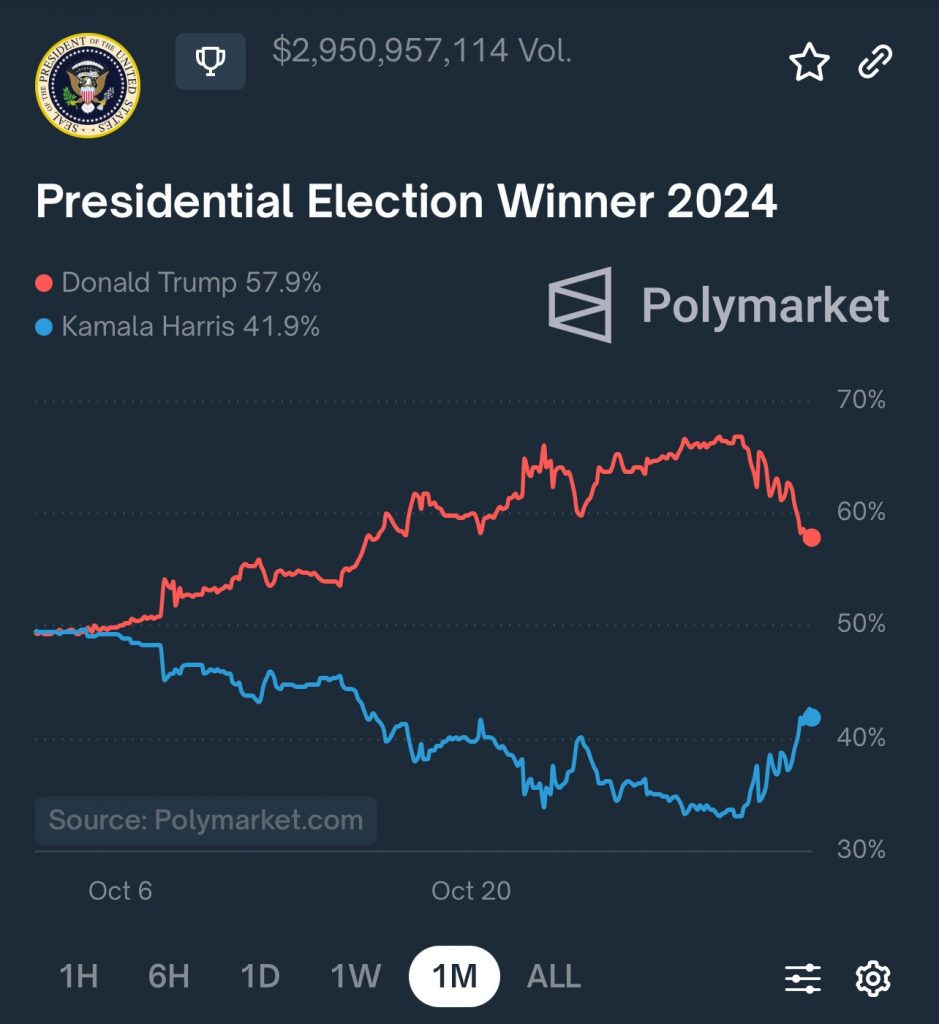Switch chart to 1D range

[260, 976]
